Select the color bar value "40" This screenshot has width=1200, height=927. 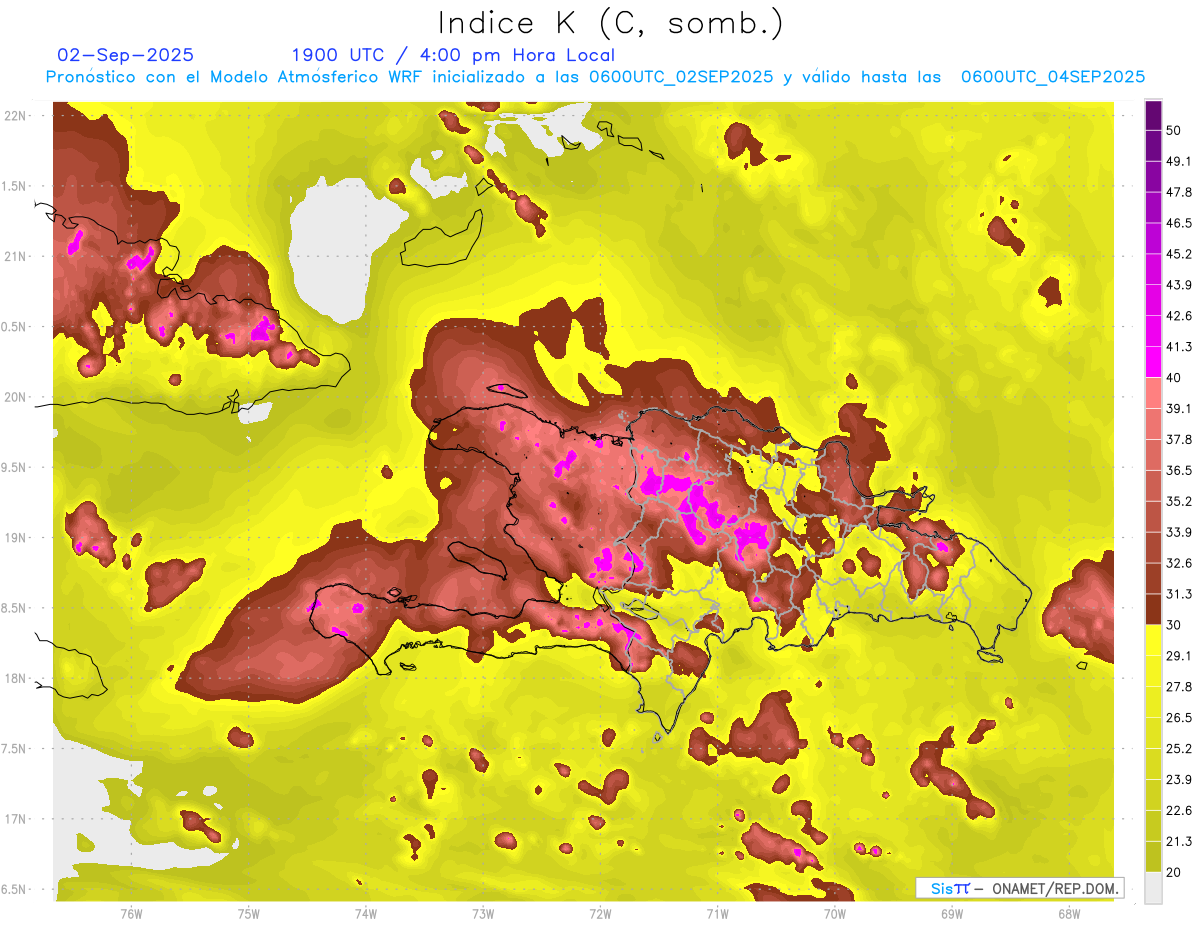(x=1175, y=377)
